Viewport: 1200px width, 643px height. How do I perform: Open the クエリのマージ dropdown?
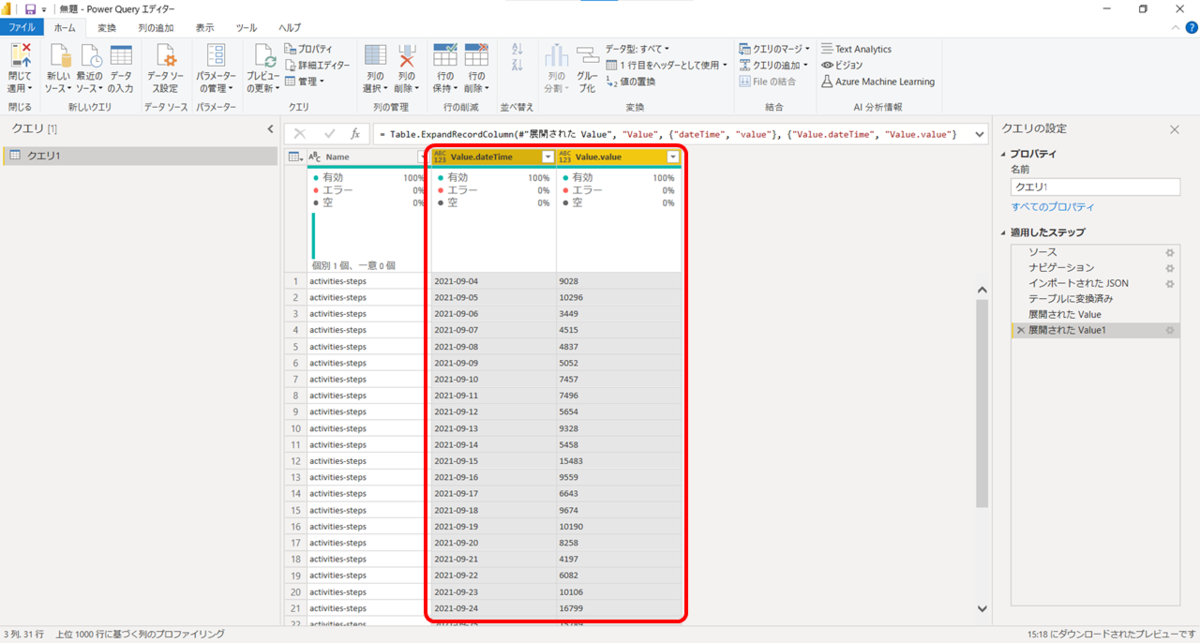click(x=776, y=48)
